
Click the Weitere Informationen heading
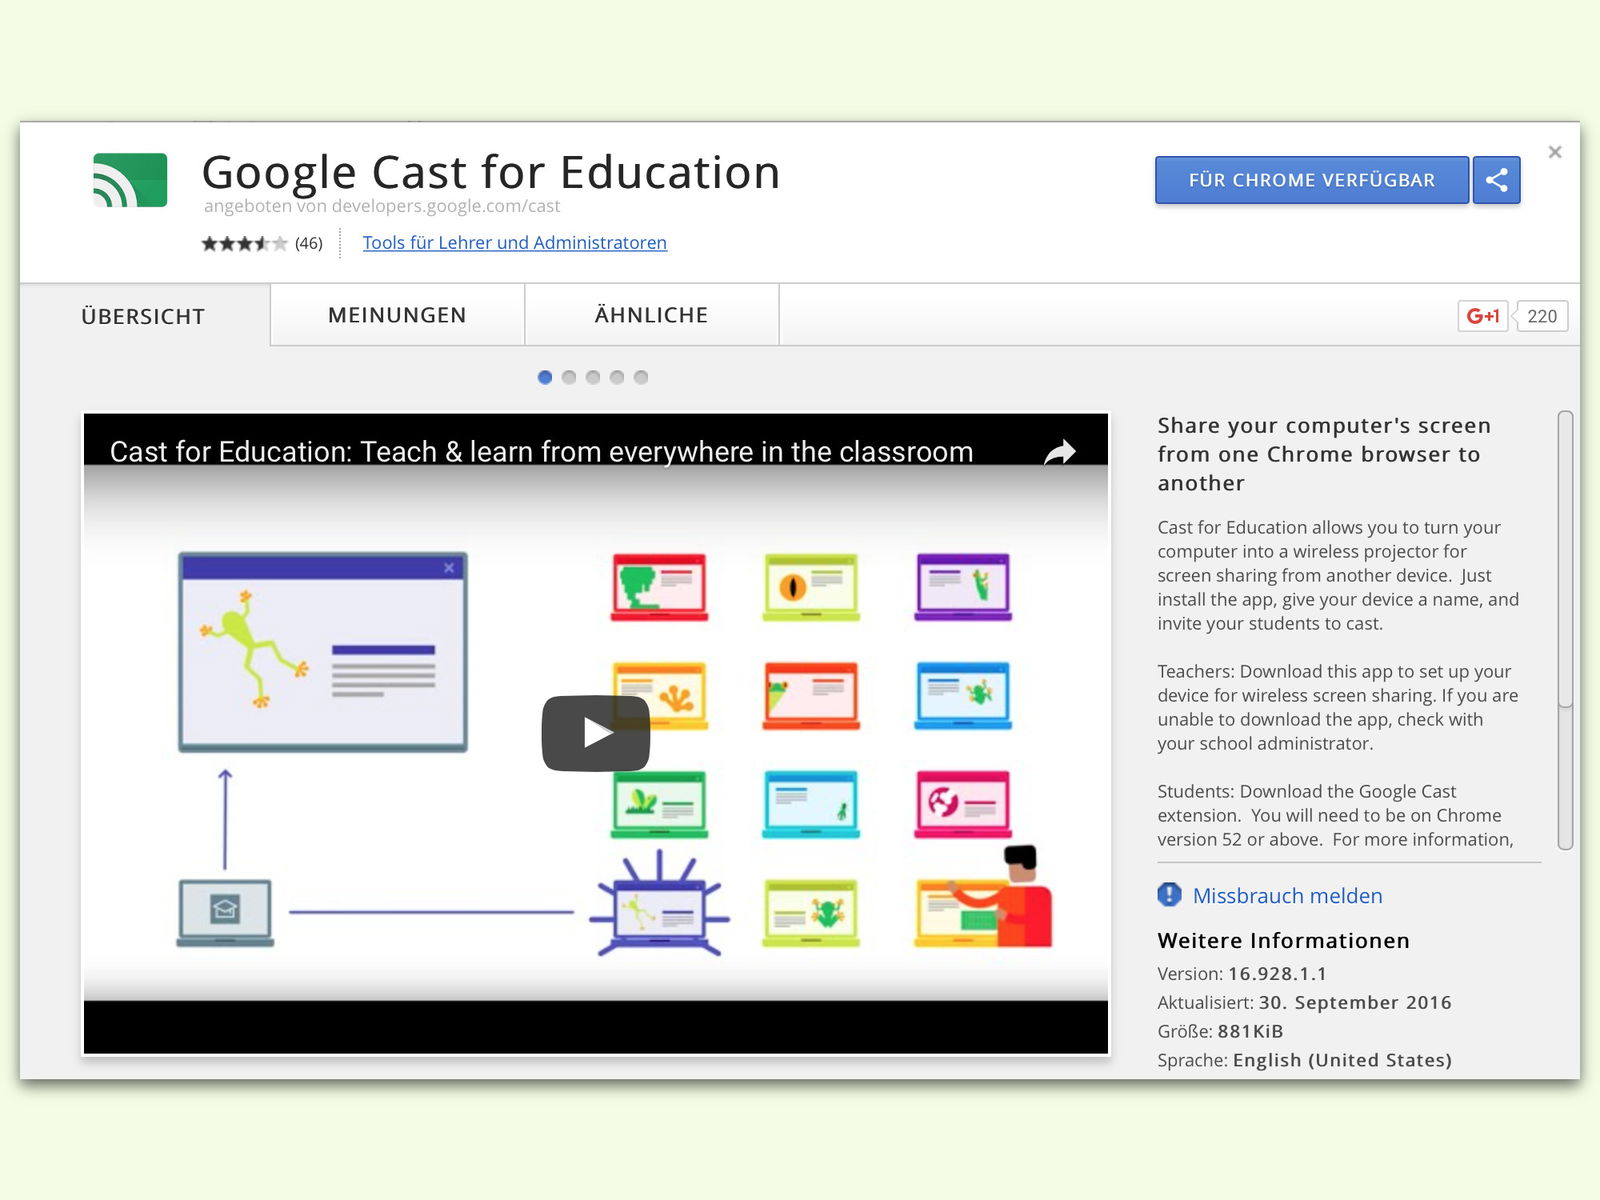click(x=1283, y=941)
